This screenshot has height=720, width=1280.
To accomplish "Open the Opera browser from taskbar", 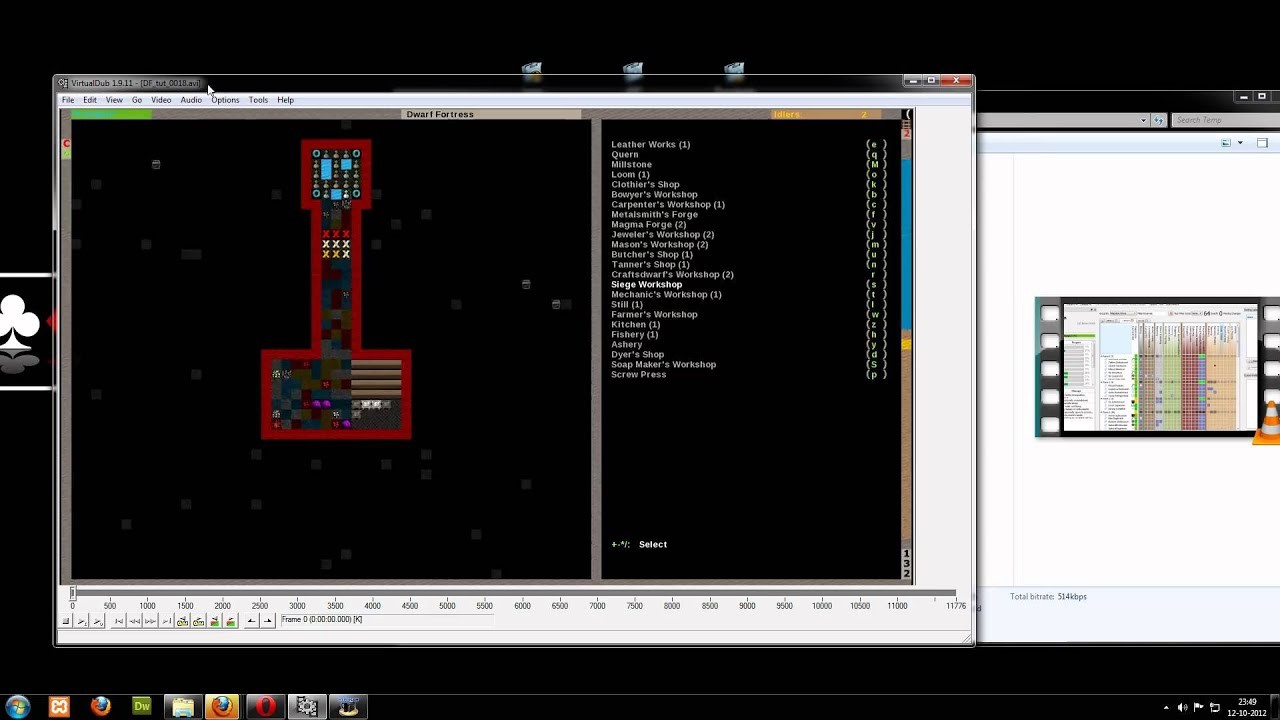I will 265,707.
